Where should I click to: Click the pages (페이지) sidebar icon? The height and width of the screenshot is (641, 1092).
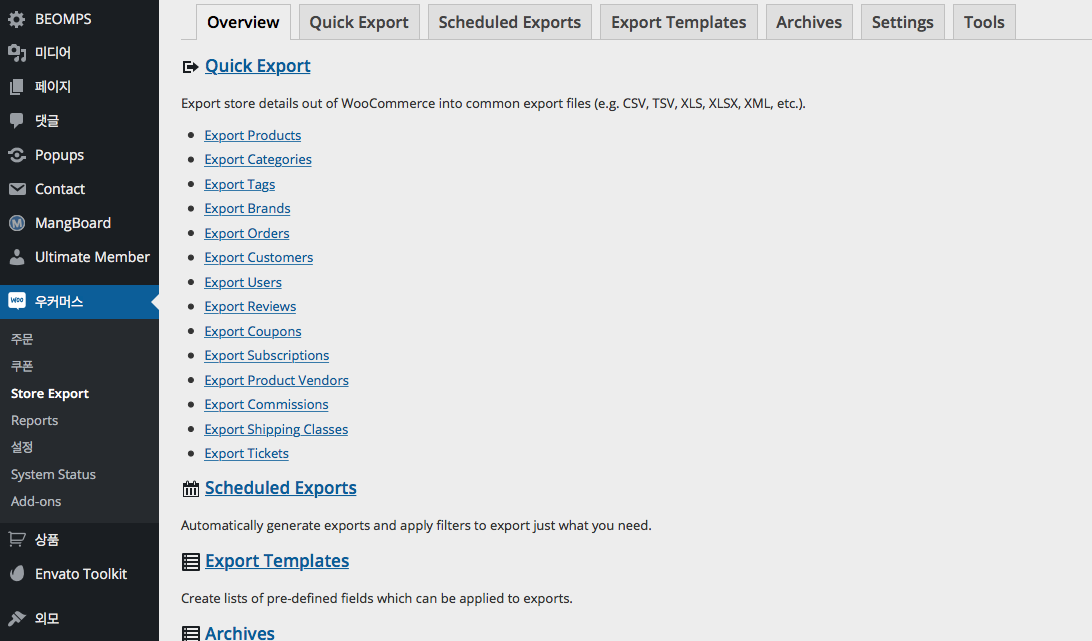pyautogui.click(x=17, y=87)
